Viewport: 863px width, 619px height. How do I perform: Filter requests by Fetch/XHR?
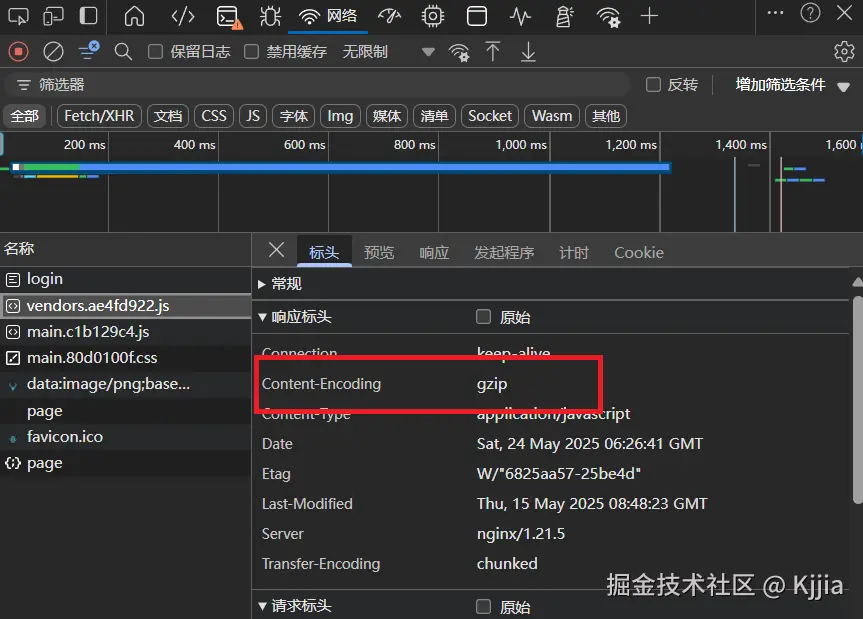click(98, 115)
